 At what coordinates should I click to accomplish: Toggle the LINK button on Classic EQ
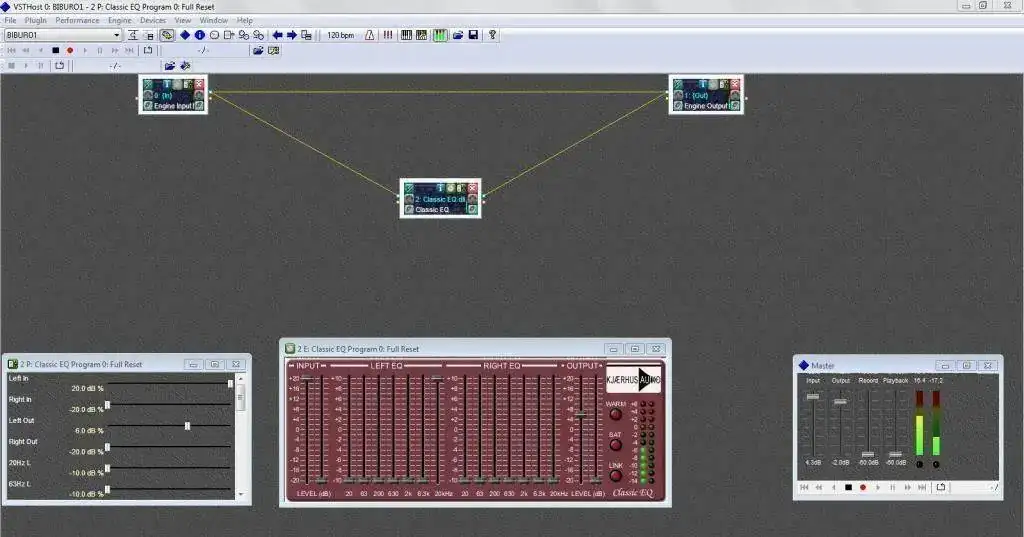615,476
